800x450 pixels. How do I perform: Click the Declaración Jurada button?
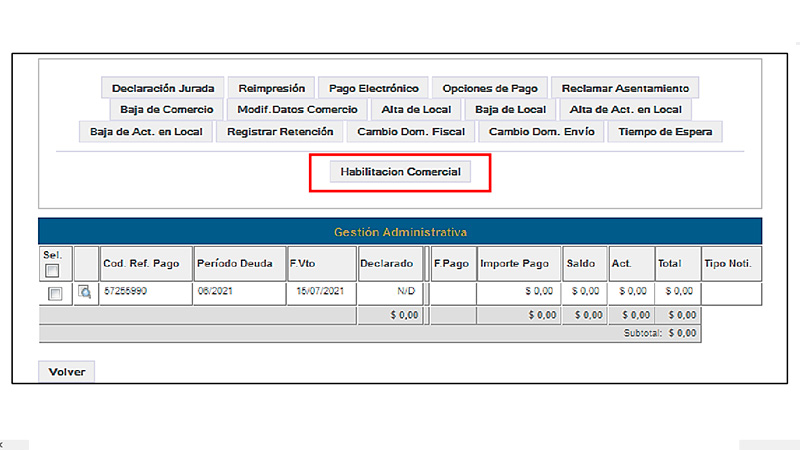163,88
